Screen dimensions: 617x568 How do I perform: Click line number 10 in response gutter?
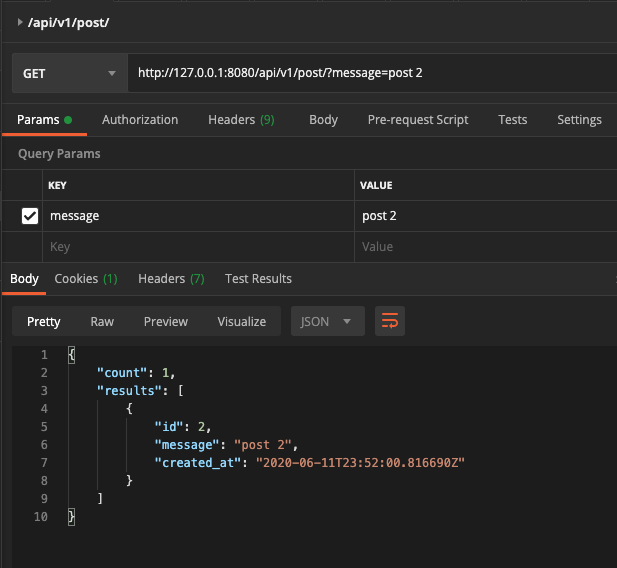[41, 517]
